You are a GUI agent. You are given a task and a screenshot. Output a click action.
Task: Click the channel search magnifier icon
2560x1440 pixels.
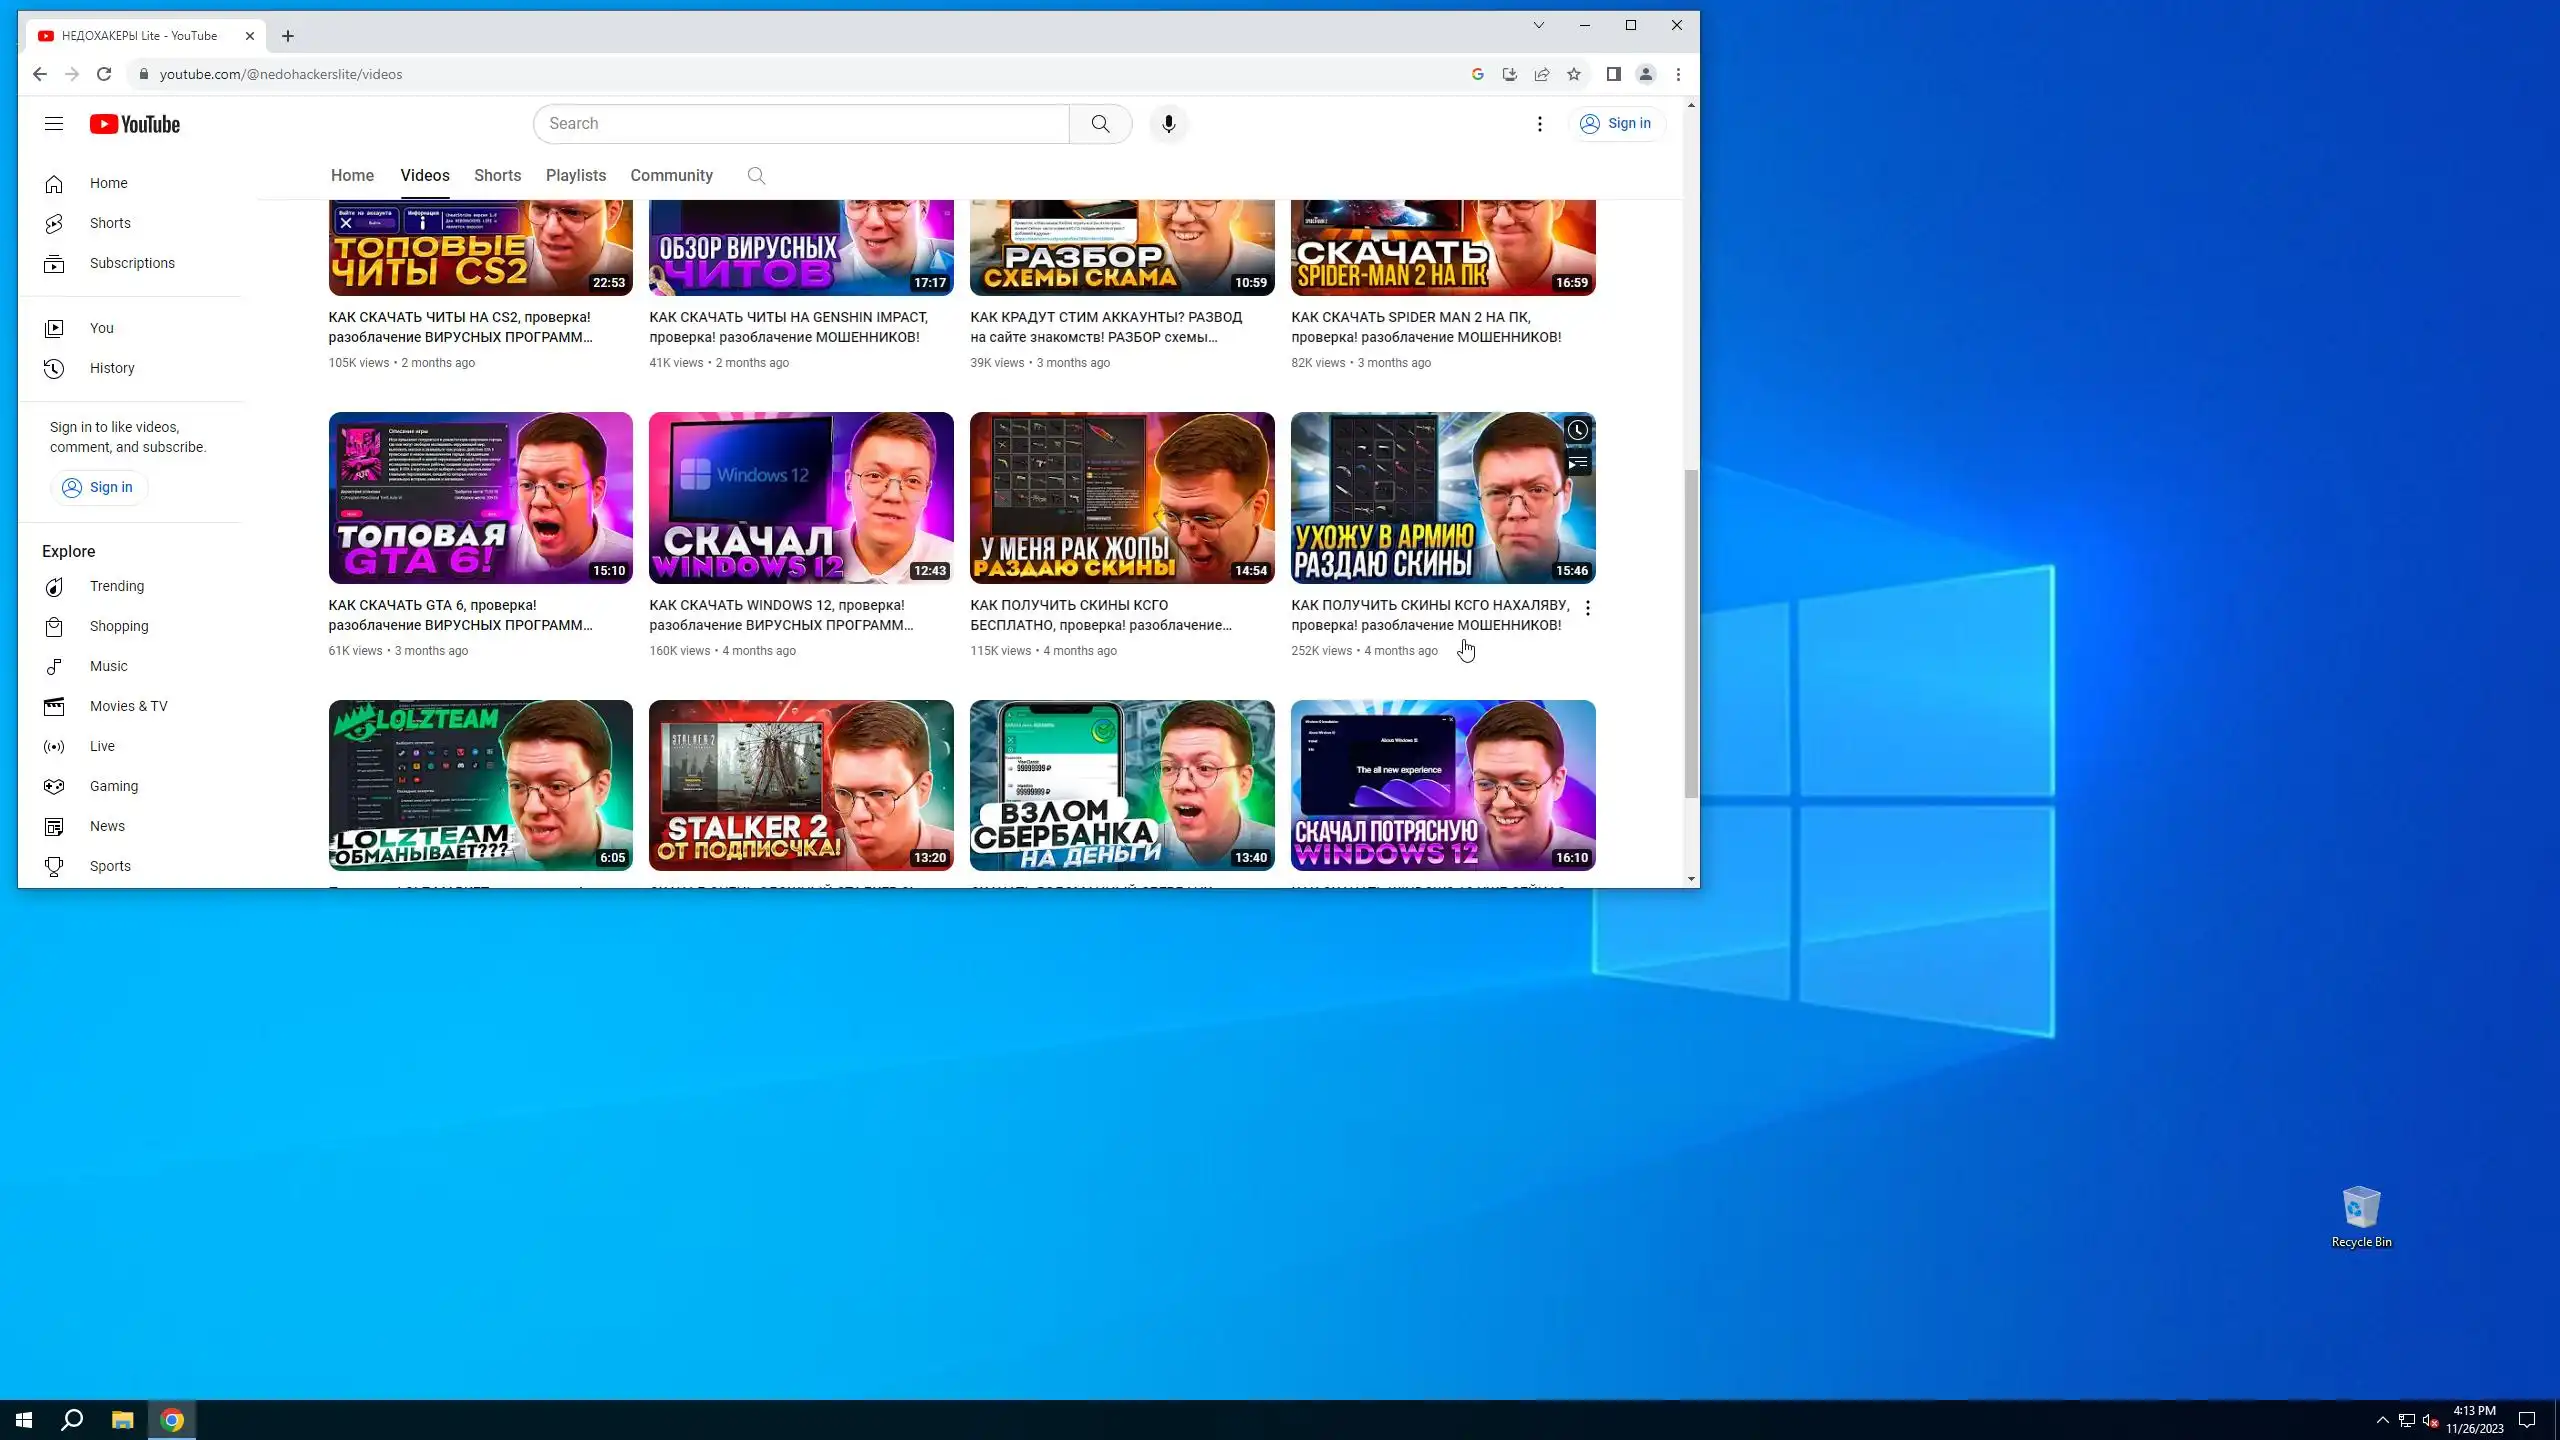pyautogui.click(x=756, y=176)
